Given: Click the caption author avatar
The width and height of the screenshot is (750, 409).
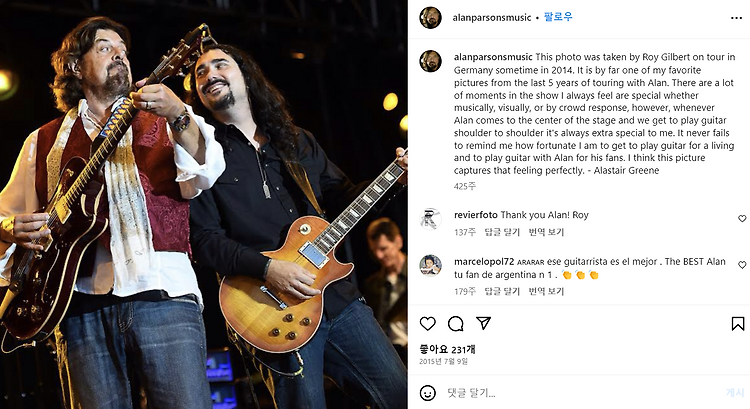Looking at the screenshot, I should [430, 61].
